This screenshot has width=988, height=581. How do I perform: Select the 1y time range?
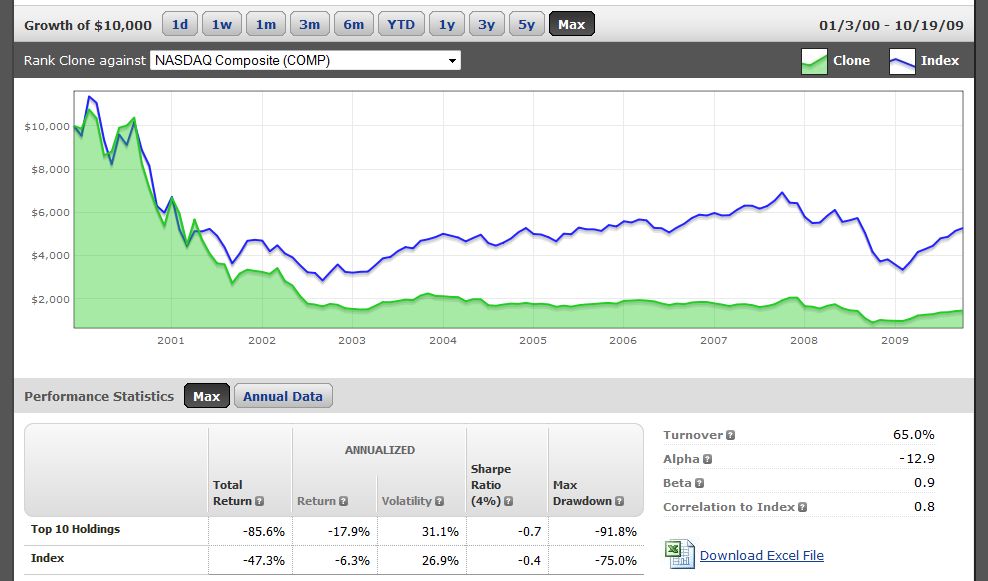446,24
